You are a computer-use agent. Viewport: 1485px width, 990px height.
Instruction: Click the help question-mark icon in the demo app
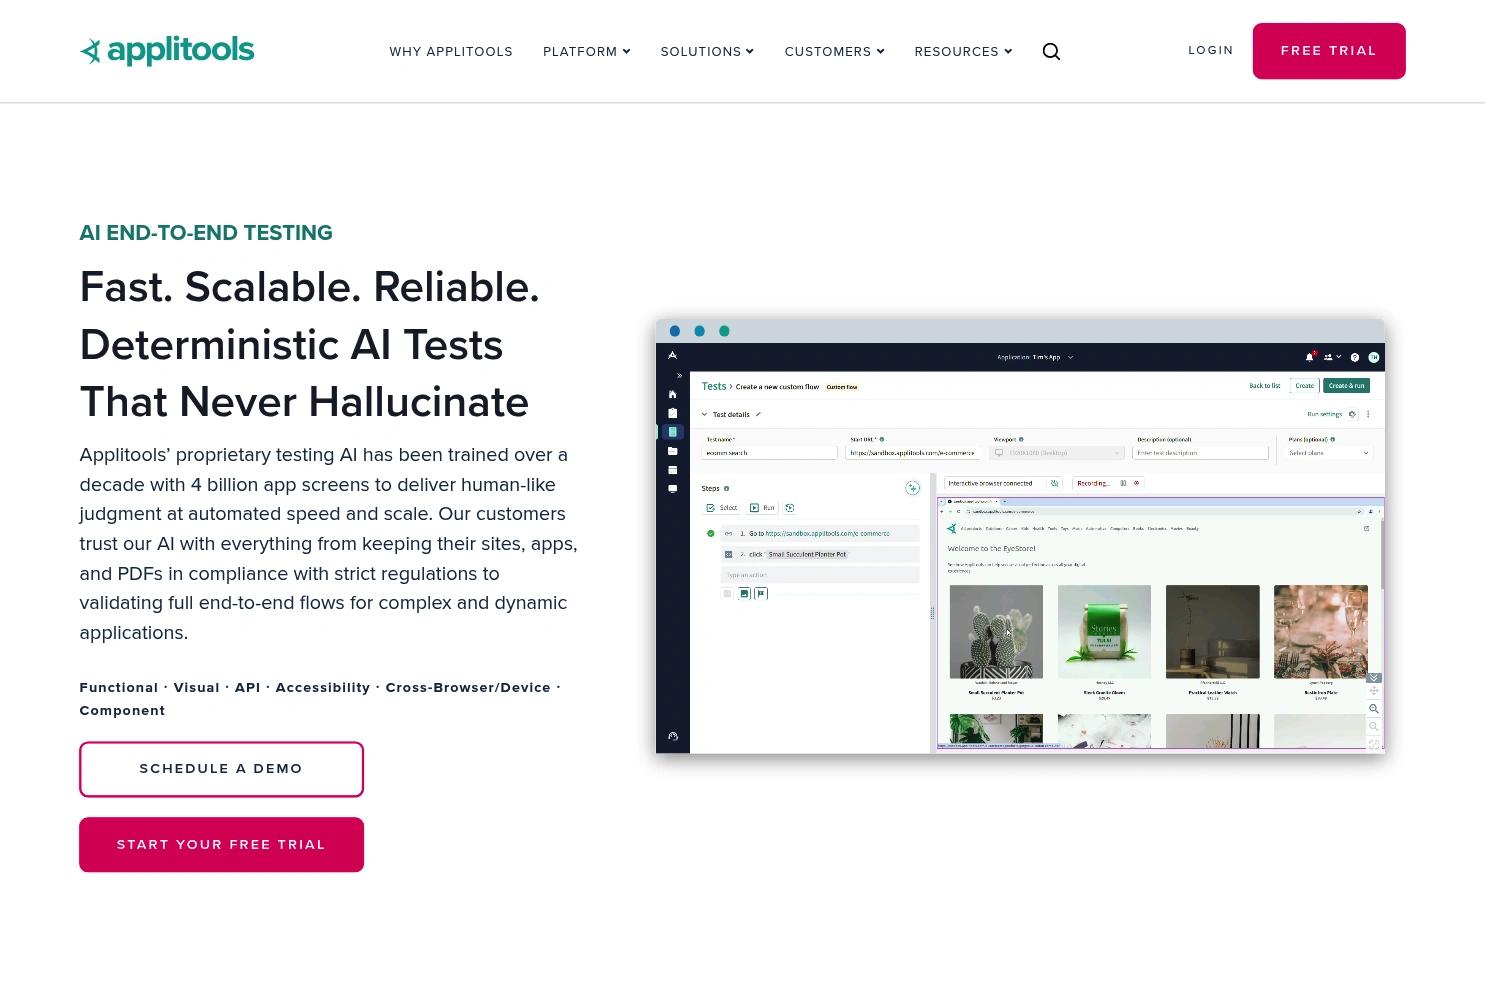pyautogui.click(x=1355, y=357)
